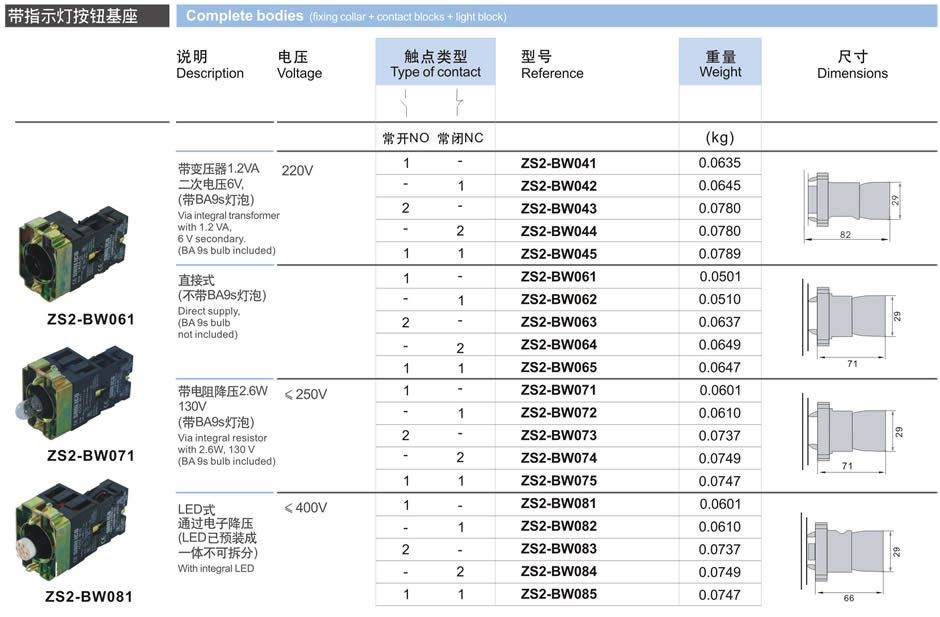
Task: Select dimension drawing beside the ZS2-BW063 row
Action: (850, 322)
